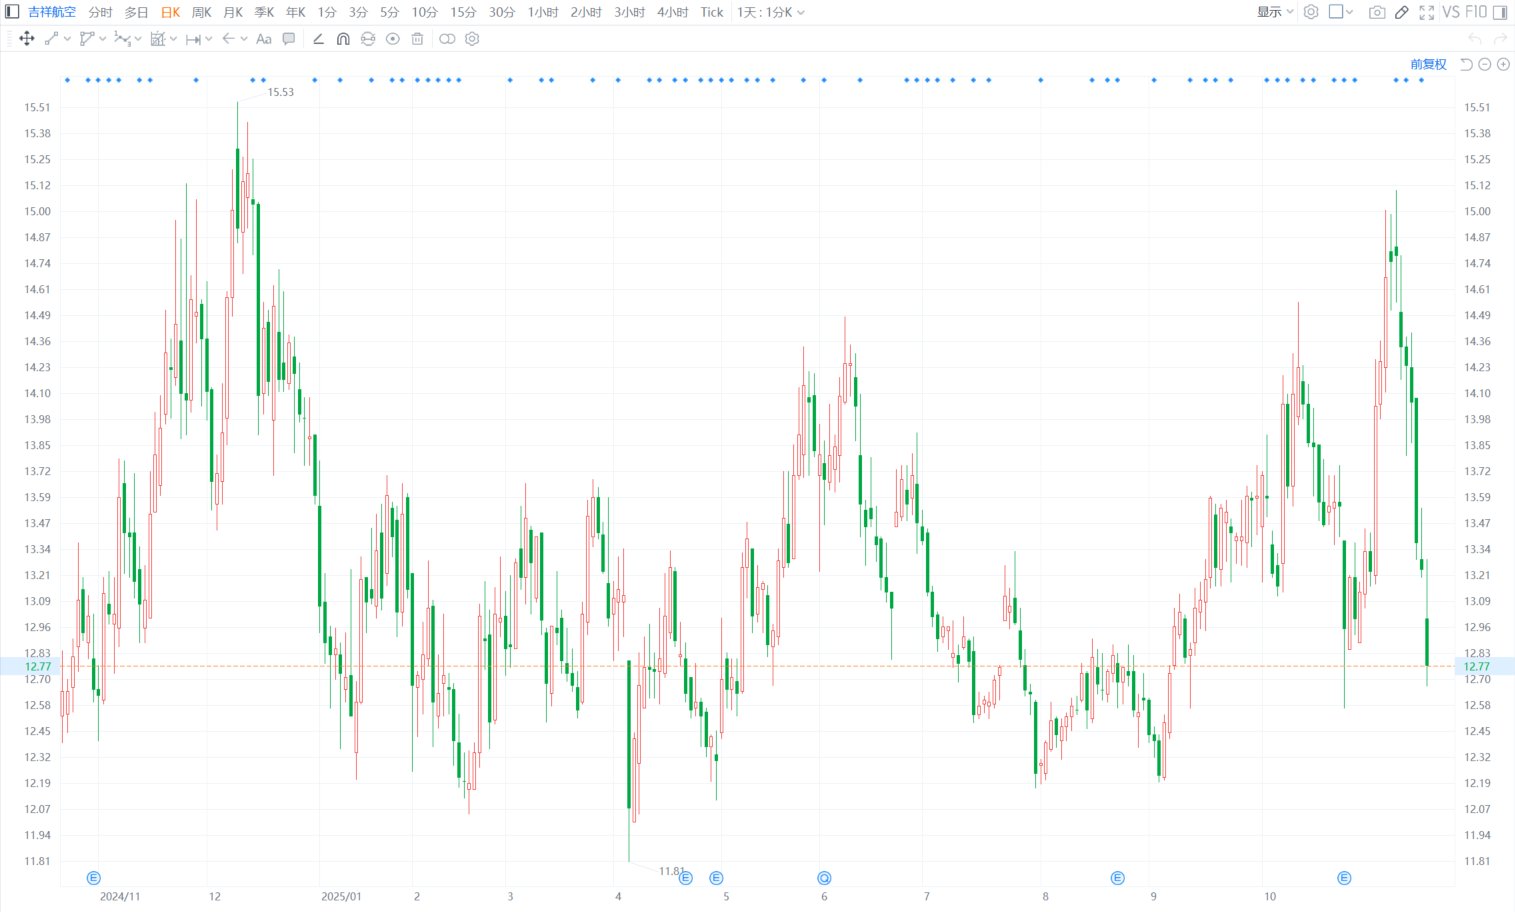Switch to the 周K weekly tab
1515x912 pixels.
pos(202,12)
